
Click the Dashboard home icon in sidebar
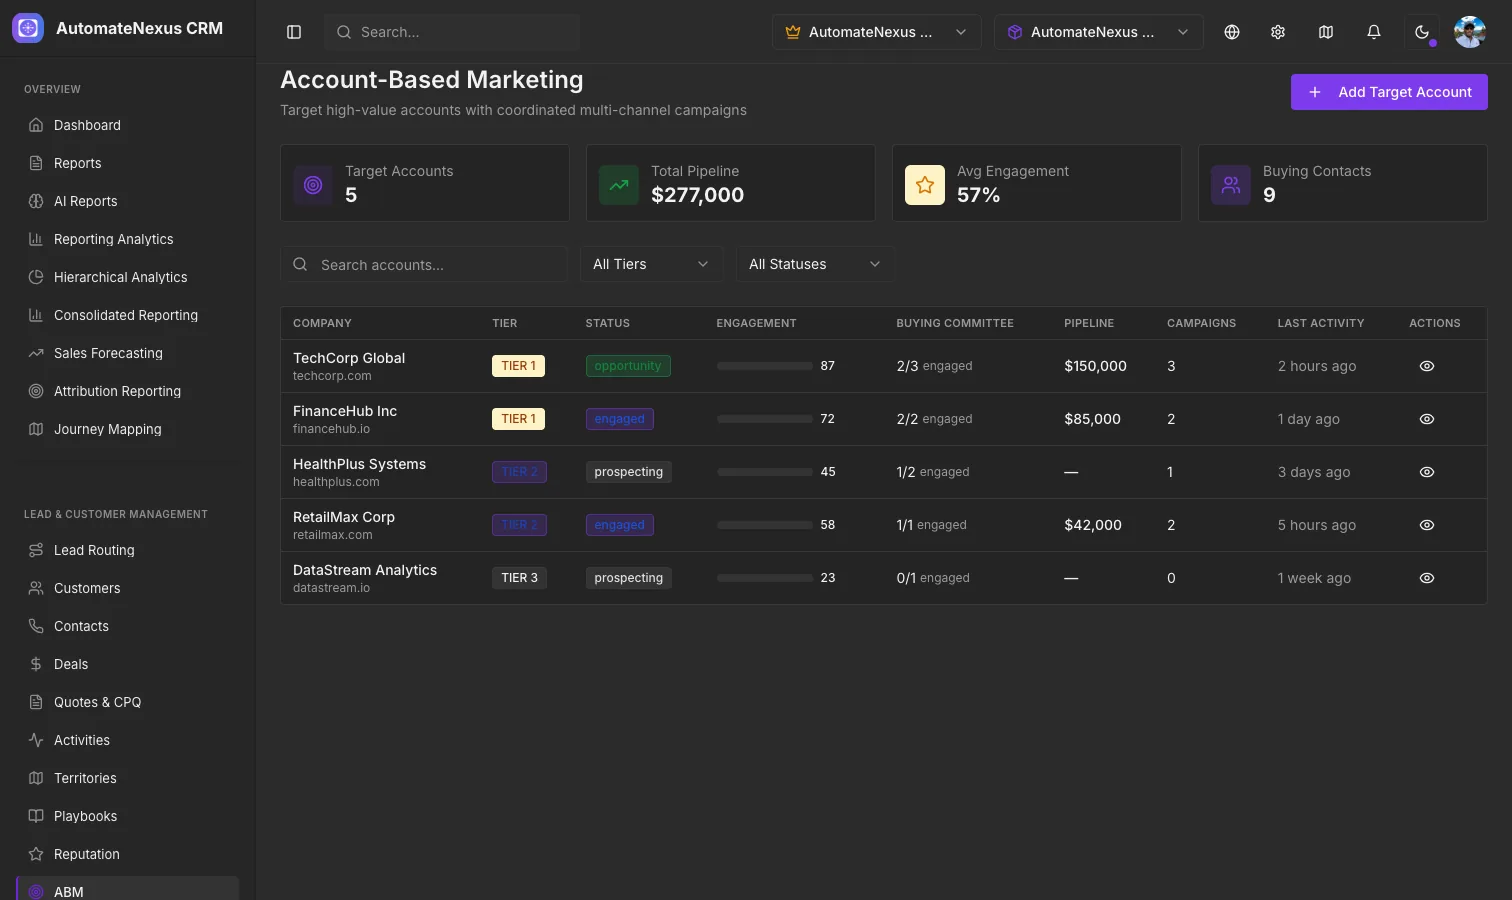pyautogui.click(x=36, y=125)
